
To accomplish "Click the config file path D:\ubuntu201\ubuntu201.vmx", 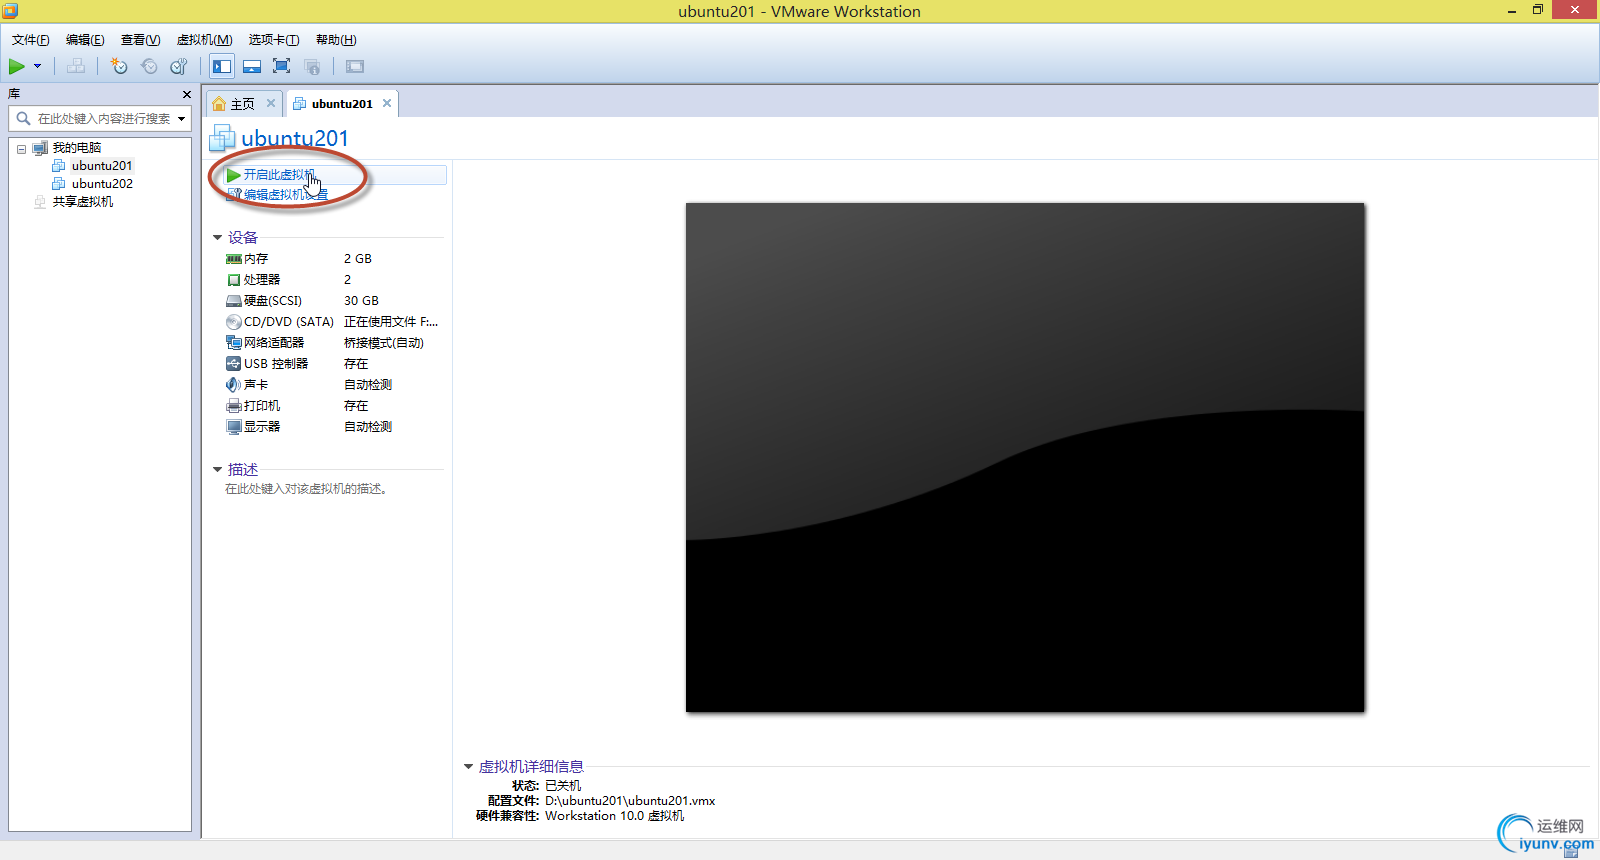I will coord(630,801).
